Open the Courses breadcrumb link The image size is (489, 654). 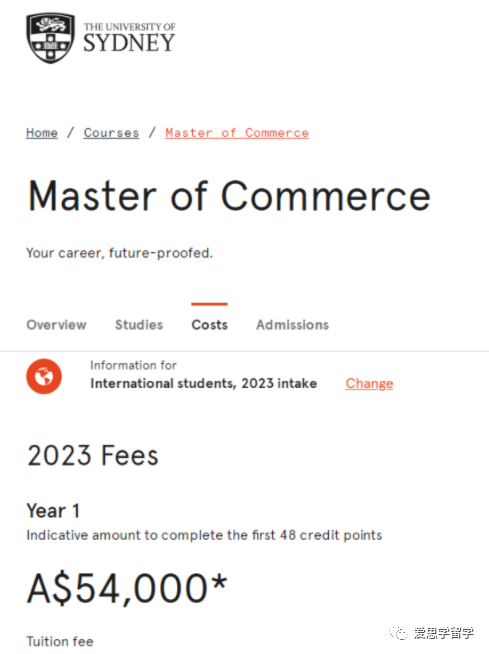pyautogui.click(x=111, y=133)
